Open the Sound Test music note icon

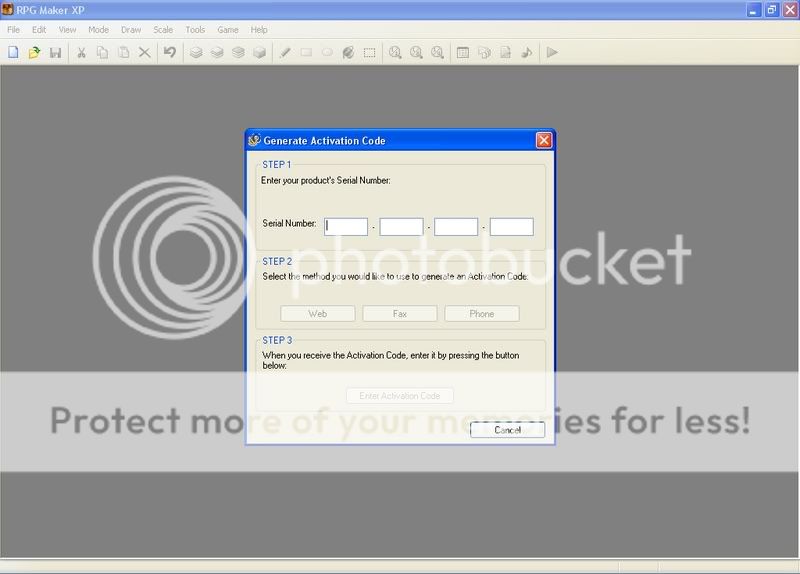click(x=527, y=52)
